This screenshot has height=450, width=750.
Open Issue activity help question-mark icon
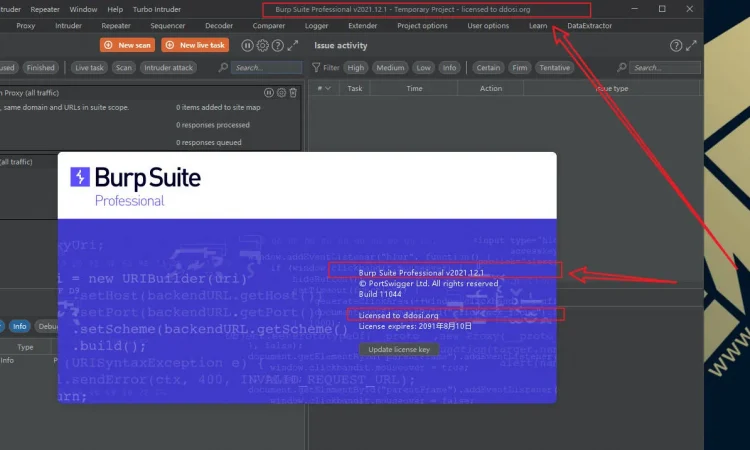pos(676,45)
